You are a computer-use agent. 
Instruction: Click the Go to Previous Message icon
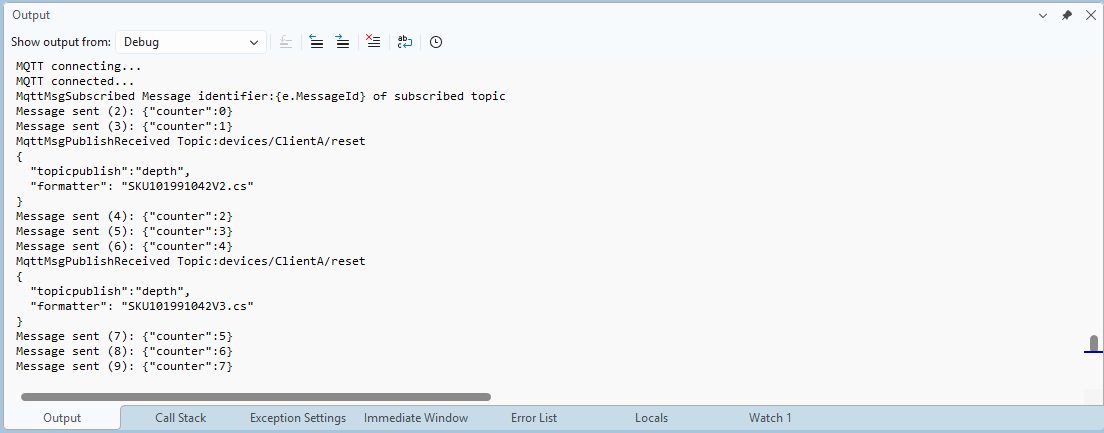pyautogui.click(x=316, y=42)
